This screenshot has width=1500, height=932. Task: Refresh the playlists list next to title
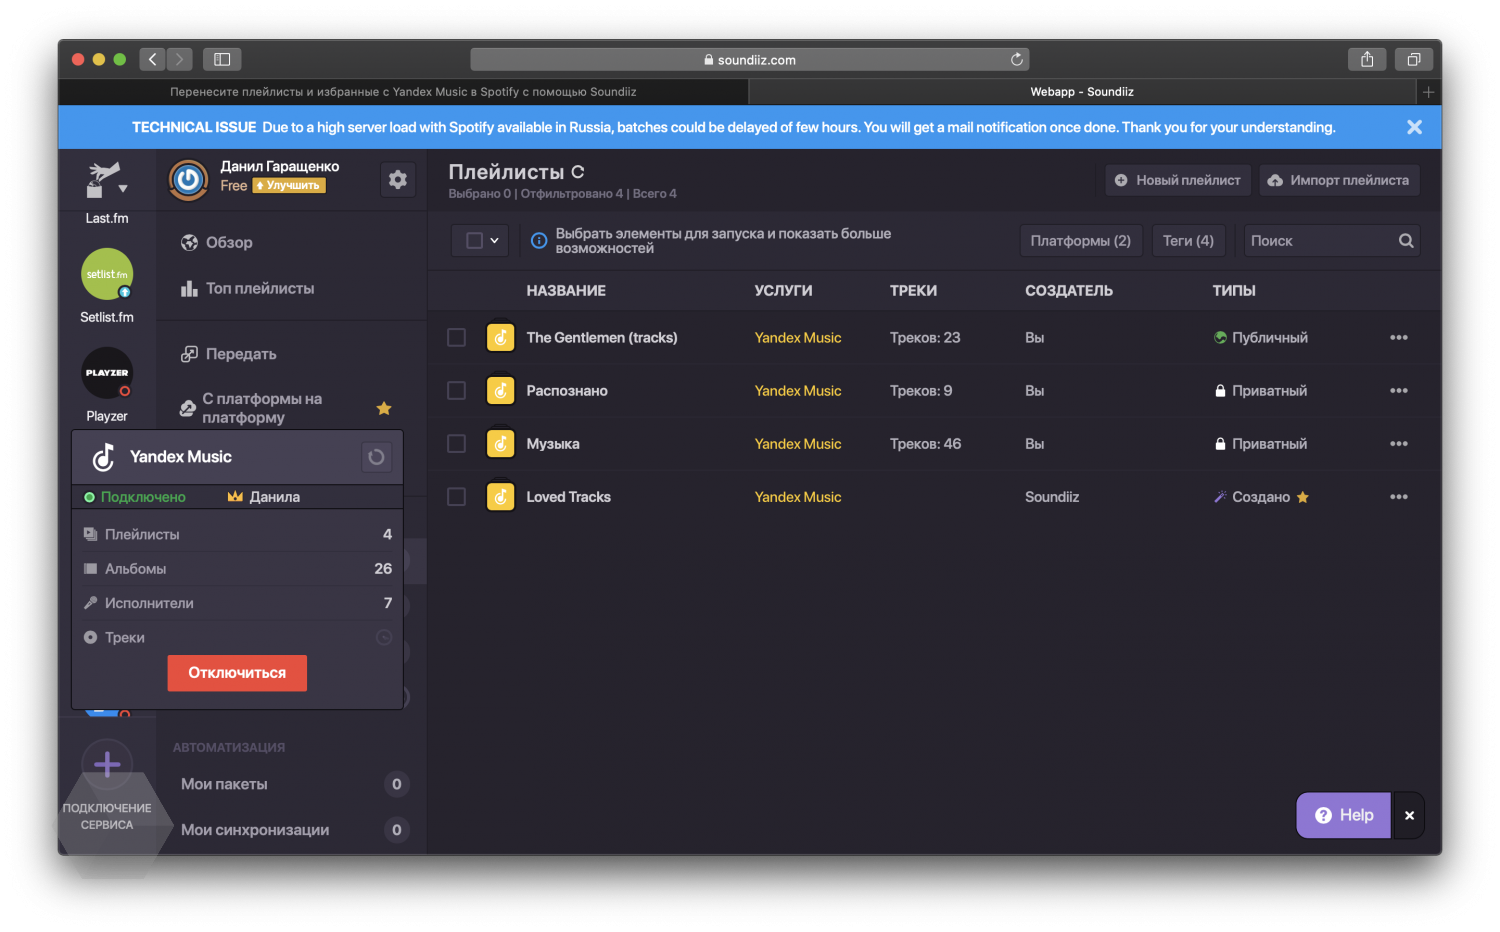578,172
